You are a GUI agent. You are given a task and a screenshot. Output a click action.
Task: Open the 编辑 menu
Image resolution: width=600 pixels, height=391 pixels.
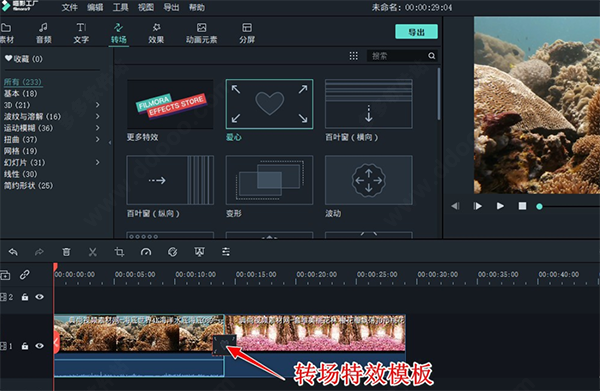pyautogui.click(x=95, y=7)
